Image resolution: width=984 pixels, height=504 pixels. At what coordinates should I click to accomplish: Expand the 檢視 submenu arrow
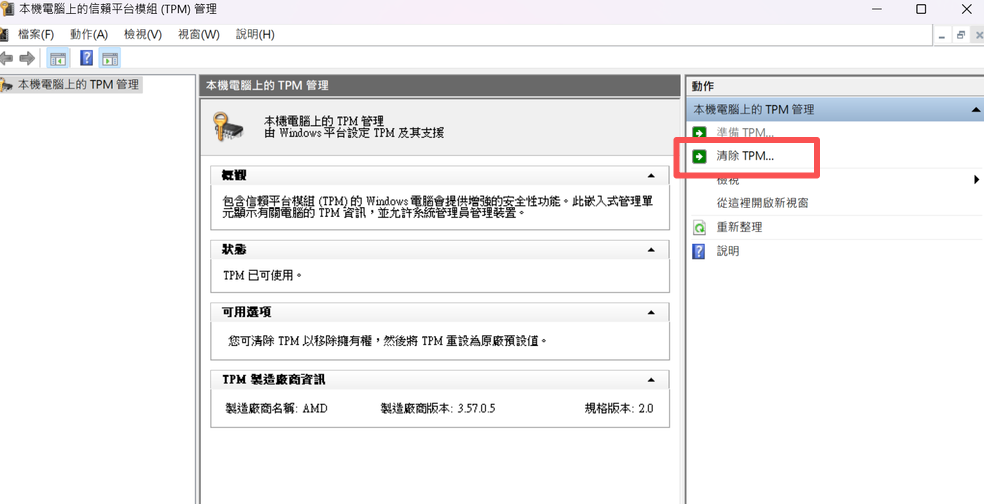point(976,180)
